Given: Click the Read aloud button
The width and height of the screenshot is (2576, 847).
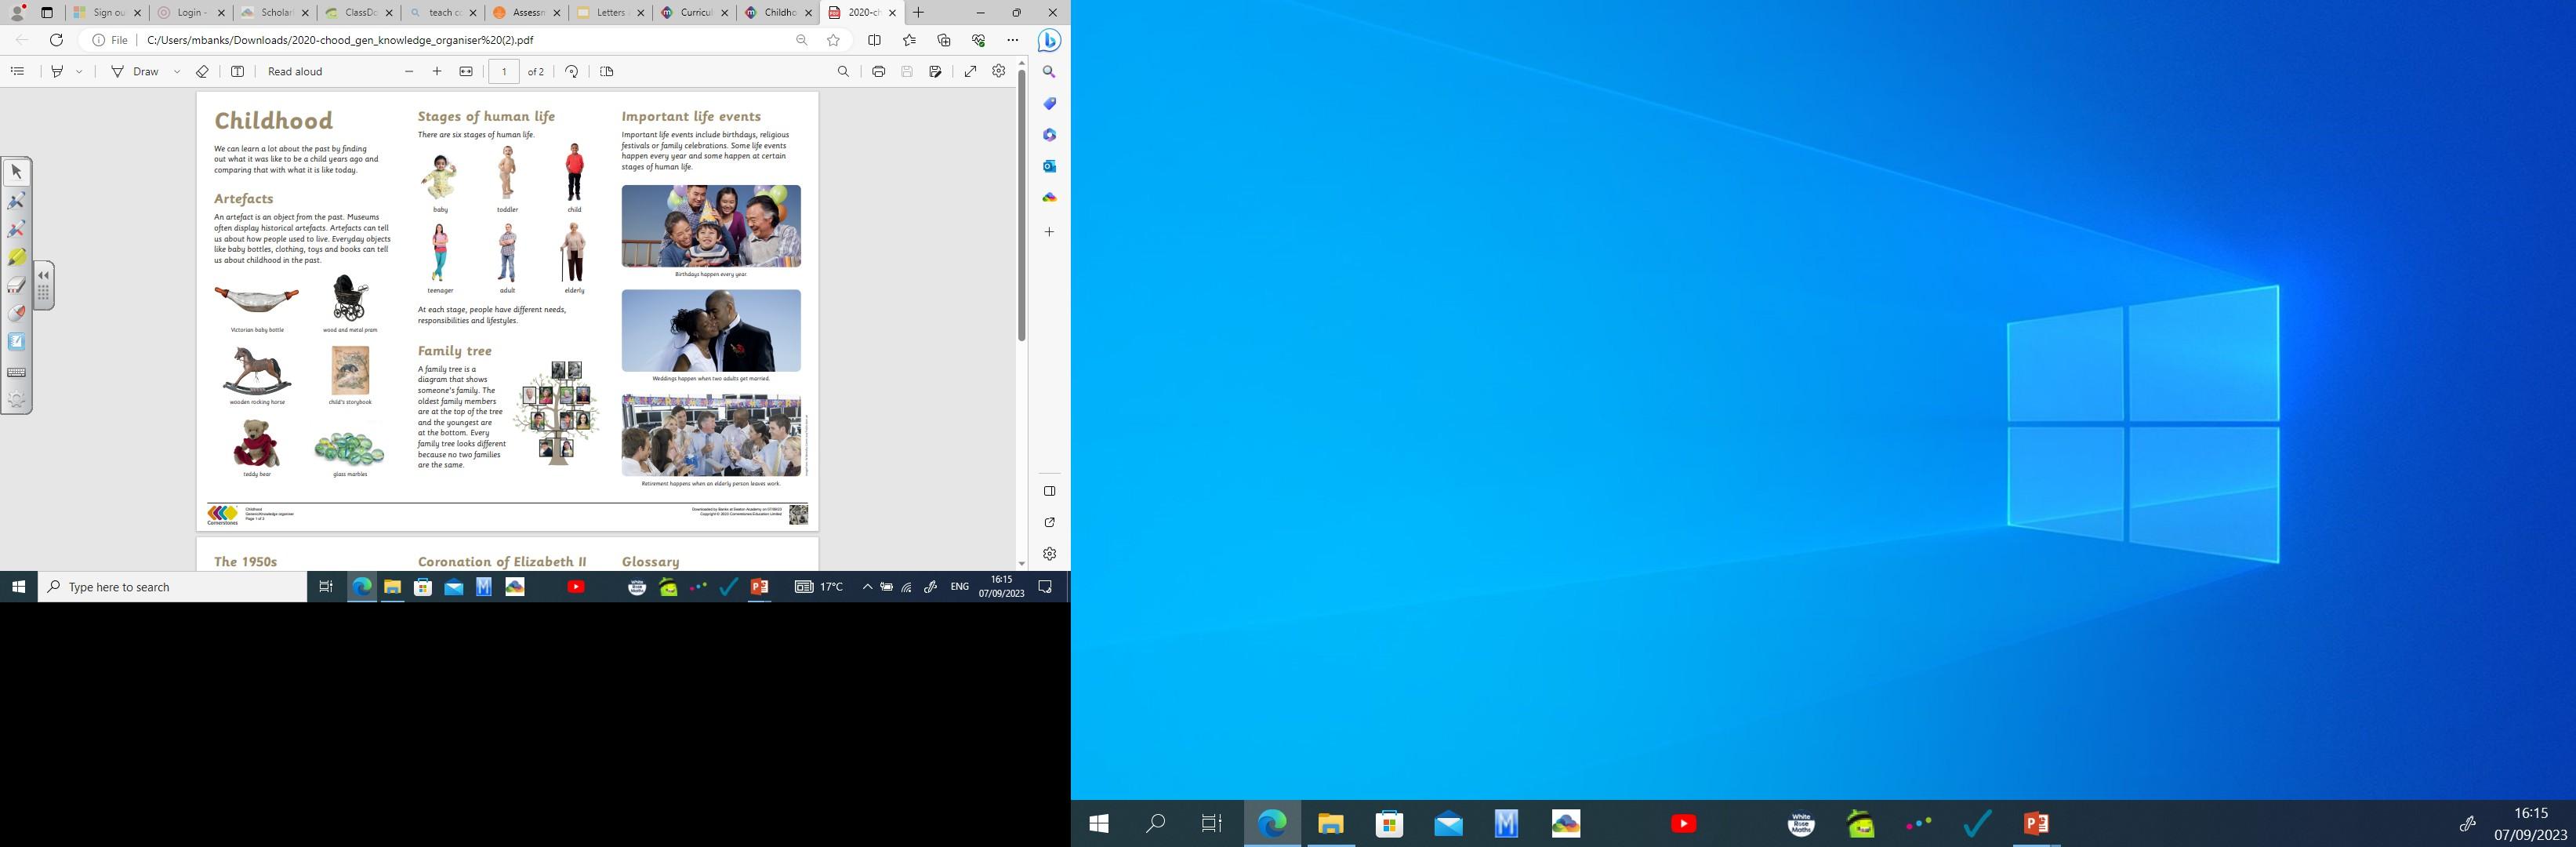Looking at the screenshot, I should 295,71.
